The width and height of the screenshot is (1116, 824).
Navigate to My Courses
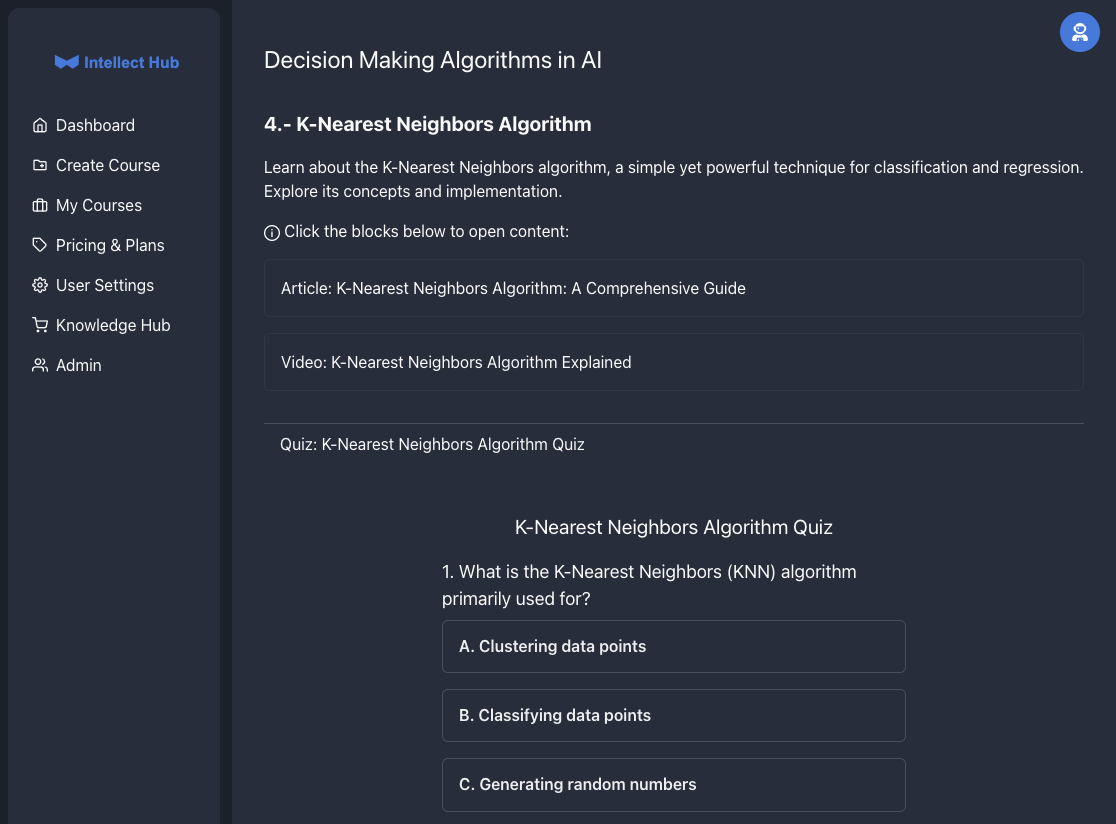click(99, 205)
